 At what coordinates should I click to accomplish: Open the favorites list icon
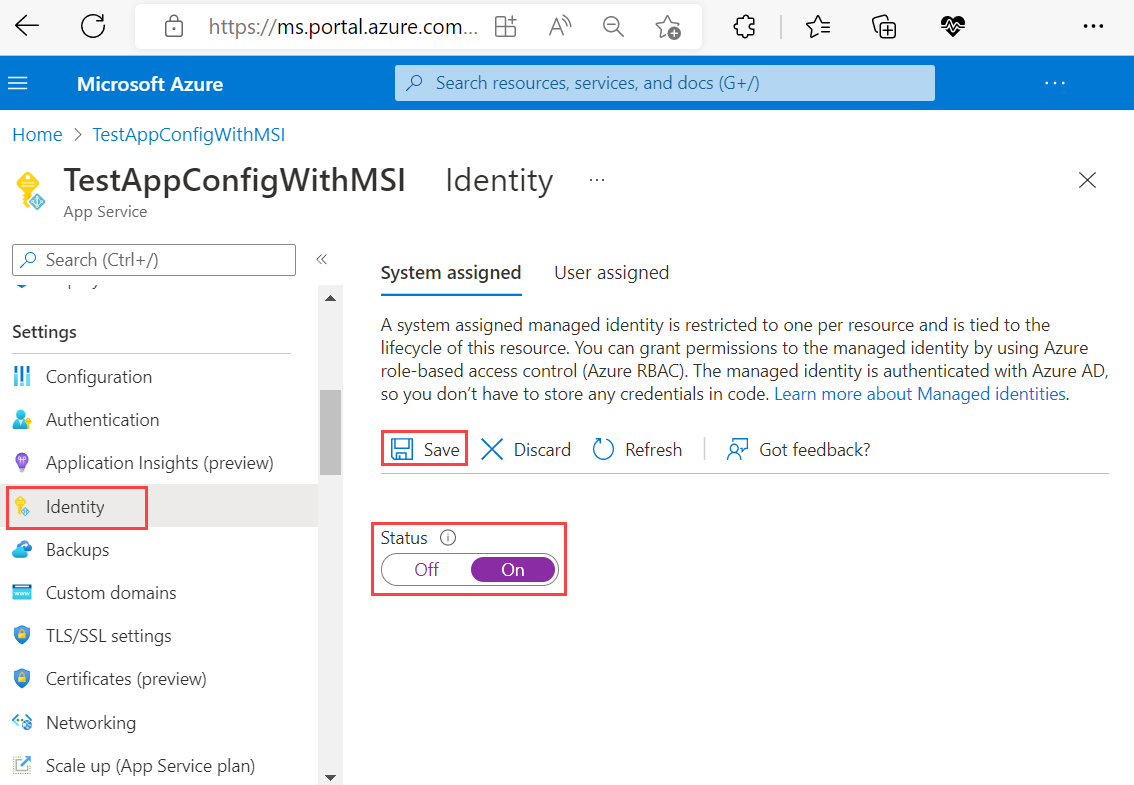(817, 27)
